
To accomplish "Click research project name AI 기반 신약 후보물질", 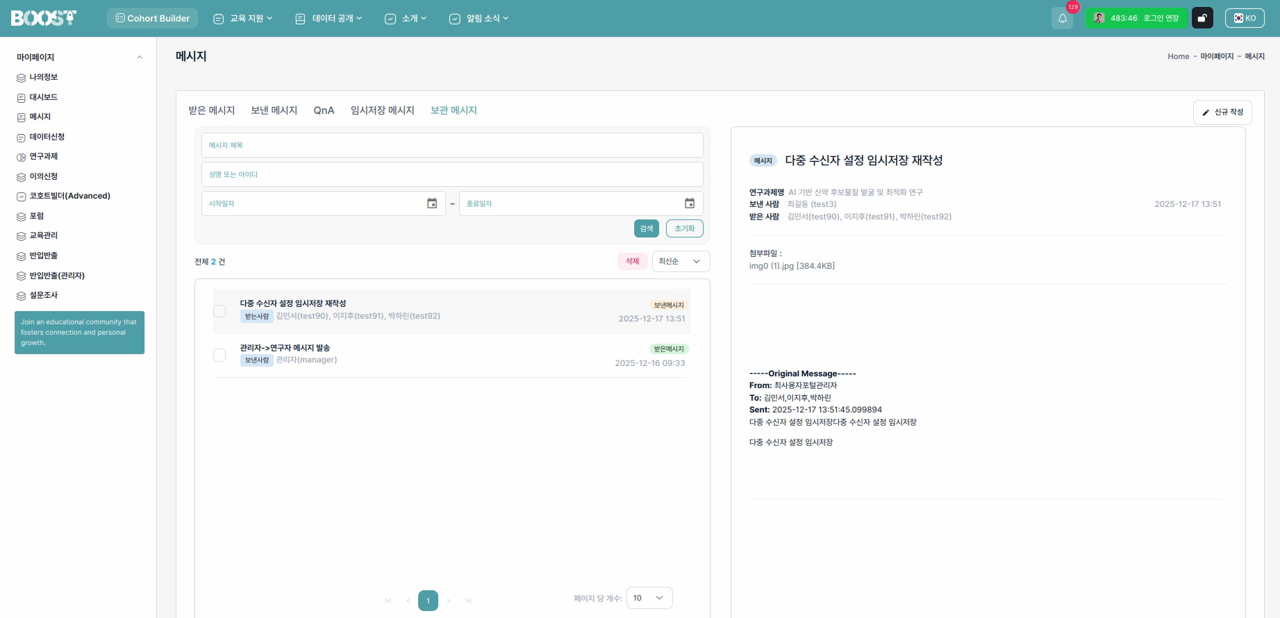I will point(855,192).
